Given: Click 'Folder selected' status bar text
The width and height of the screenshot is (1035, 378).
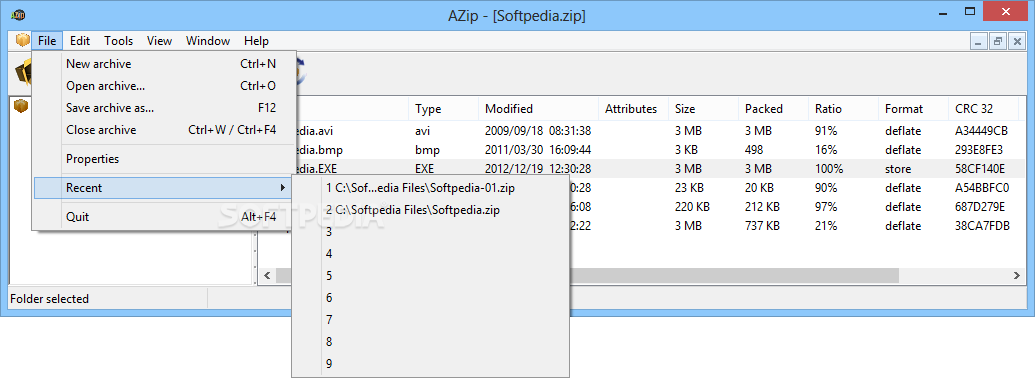Looking at the screenshot, I should [x=50, y=299].
